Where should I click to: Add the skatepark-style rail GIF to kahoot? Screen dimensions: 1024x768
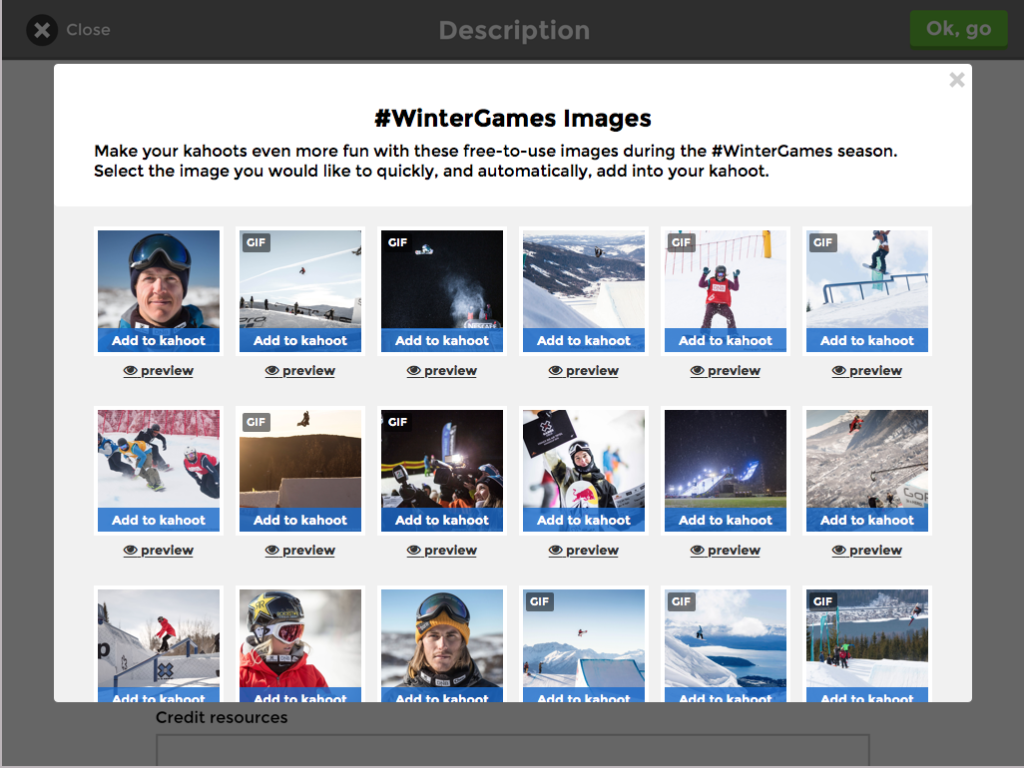coord(158,699)
